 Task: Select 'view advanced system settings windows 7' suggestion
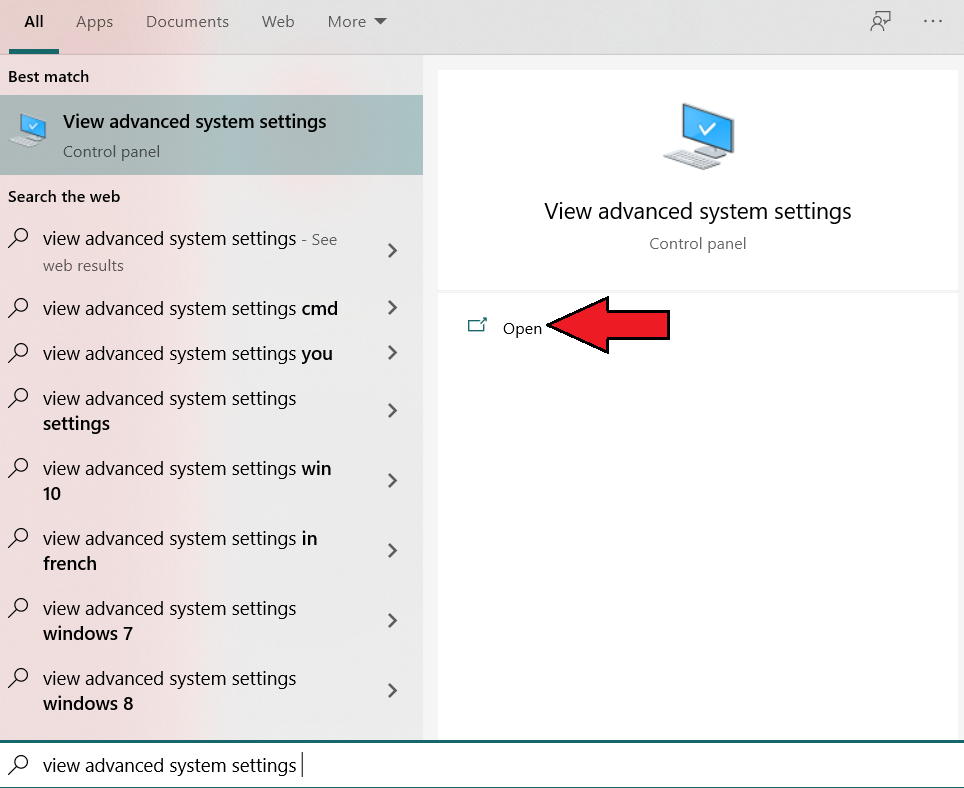[x=211, y=621]
